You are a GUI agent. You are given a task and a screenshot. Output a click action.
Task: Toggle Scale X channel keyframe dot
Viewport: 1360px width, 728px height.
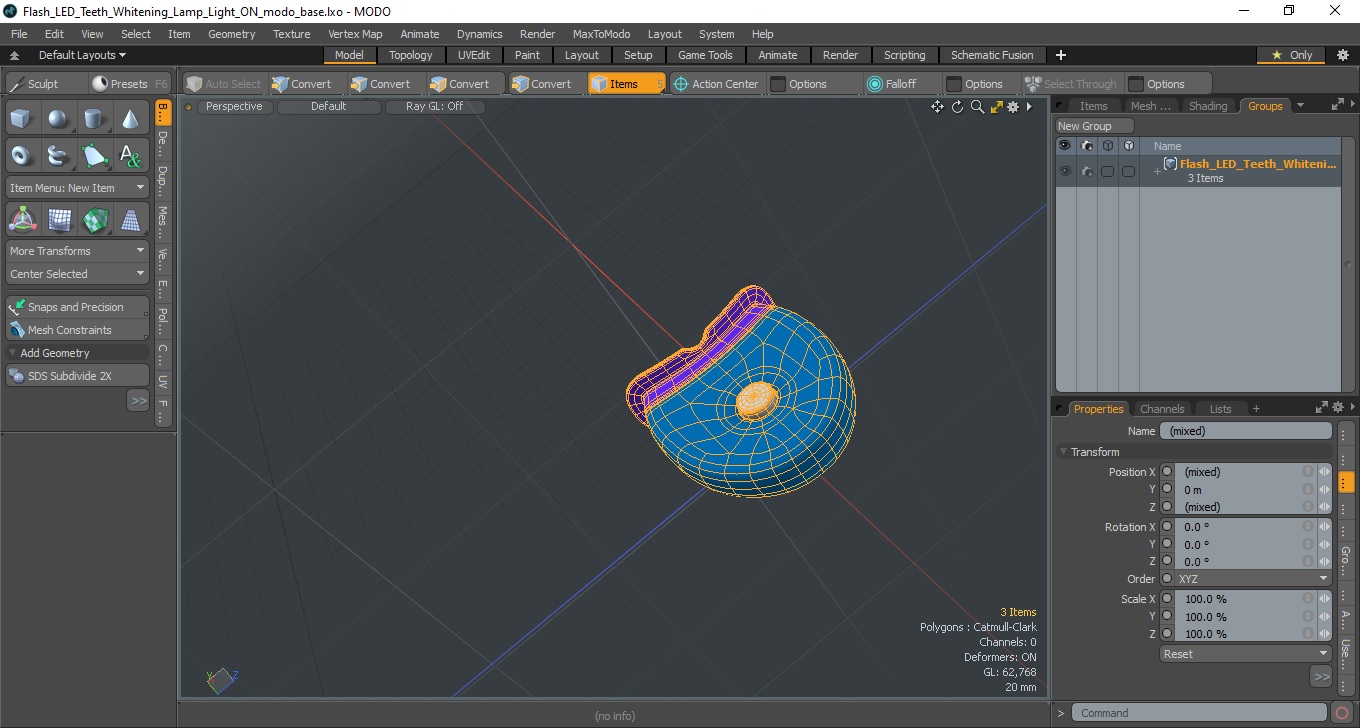click(x=1167, y=599)
